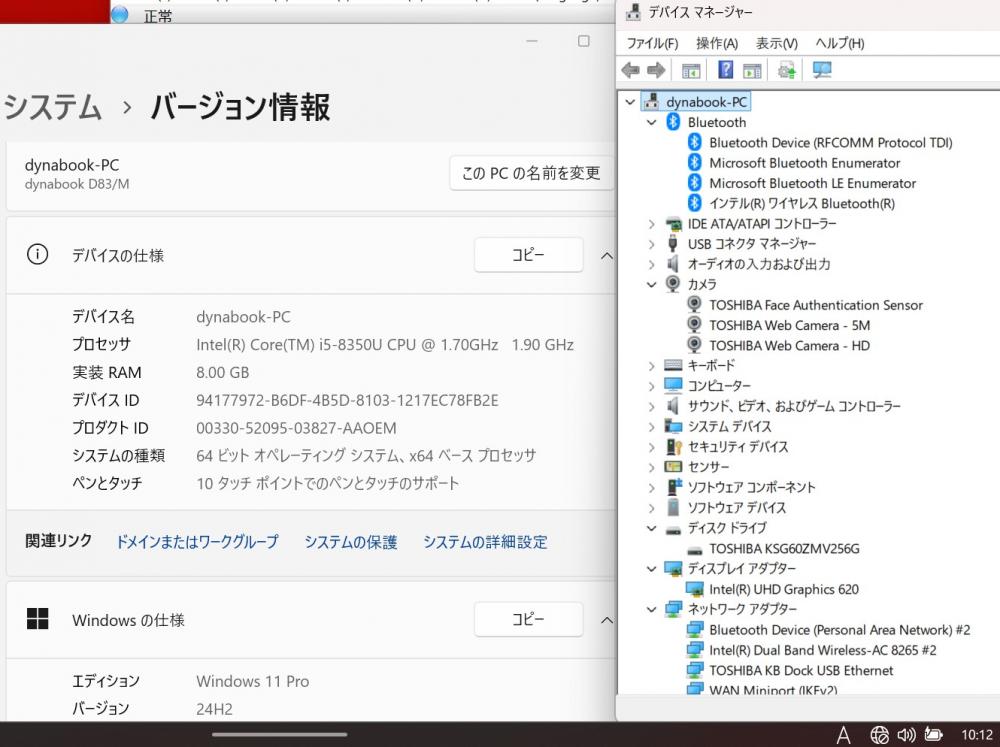Select TOSHIBA KSG60ZMV256G disk drive

784,549
